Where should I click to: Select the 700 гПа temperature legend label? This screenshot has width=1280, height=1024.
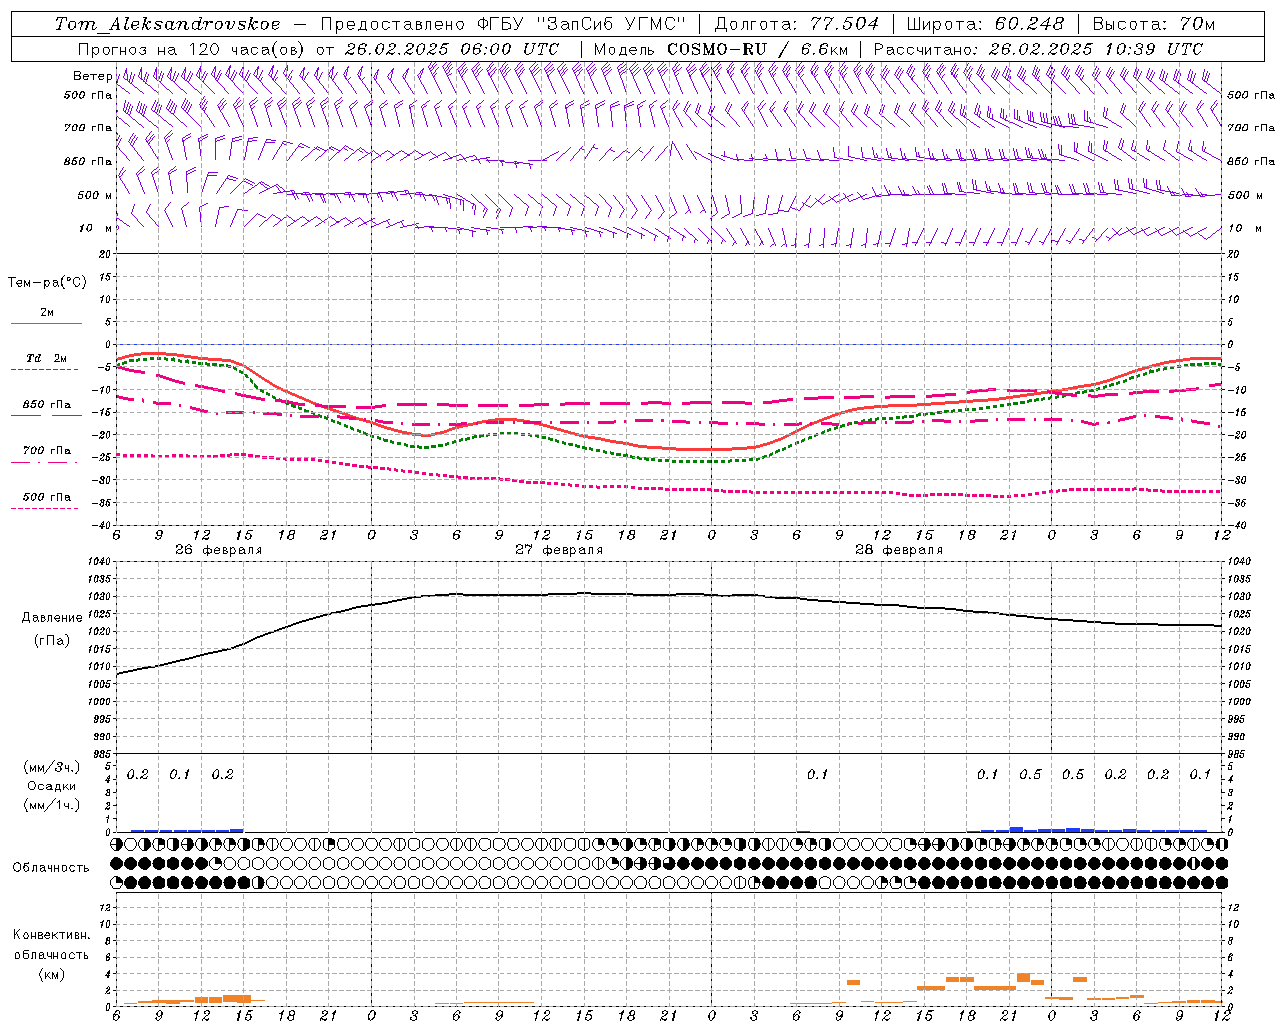[47, 451]
